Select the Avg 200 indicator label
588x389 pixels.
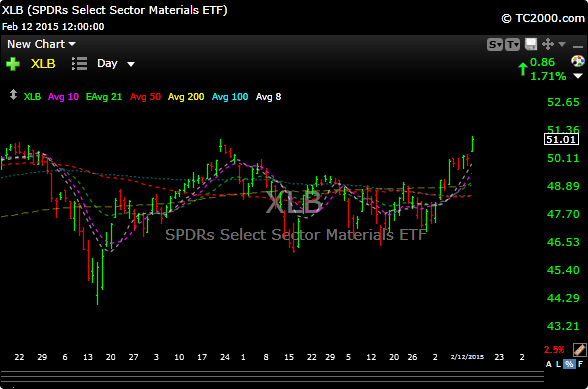click(x=186, y=97)
